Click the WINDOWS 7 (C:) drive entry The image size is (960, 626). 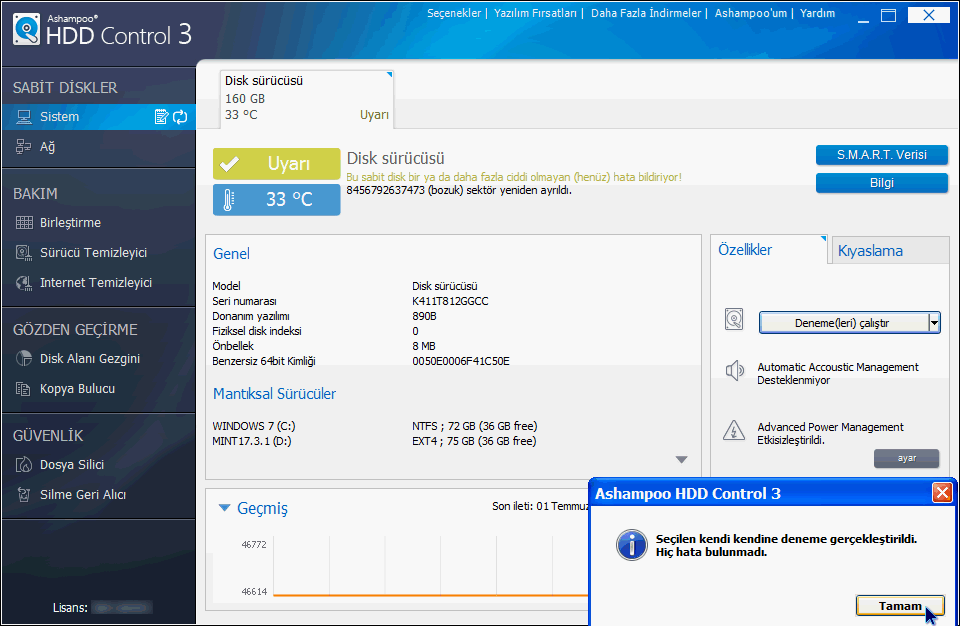point(253,426)
